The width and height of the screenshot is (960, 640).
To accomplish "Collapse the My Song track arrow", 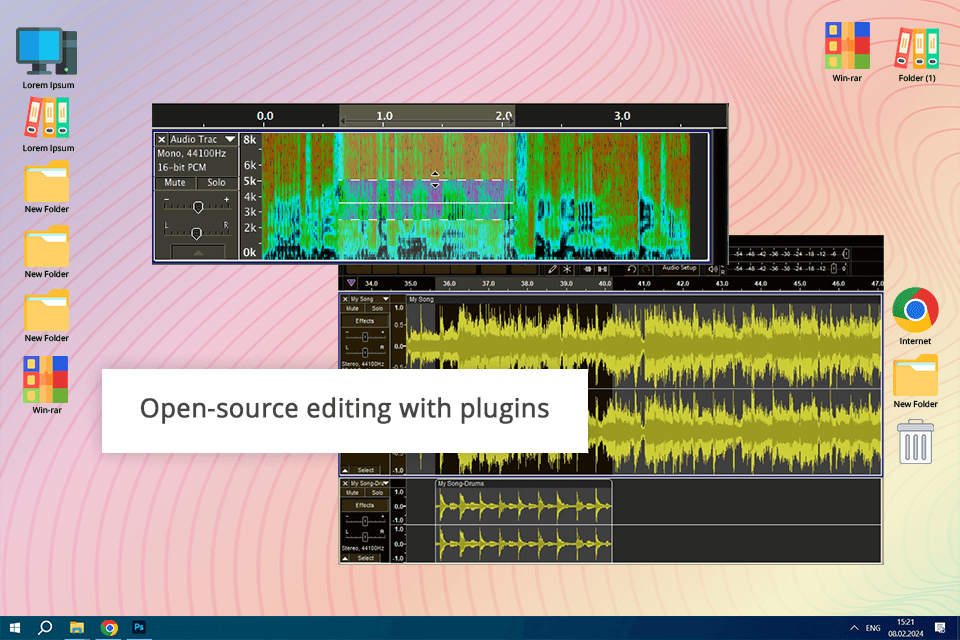I will click(345, 470).
